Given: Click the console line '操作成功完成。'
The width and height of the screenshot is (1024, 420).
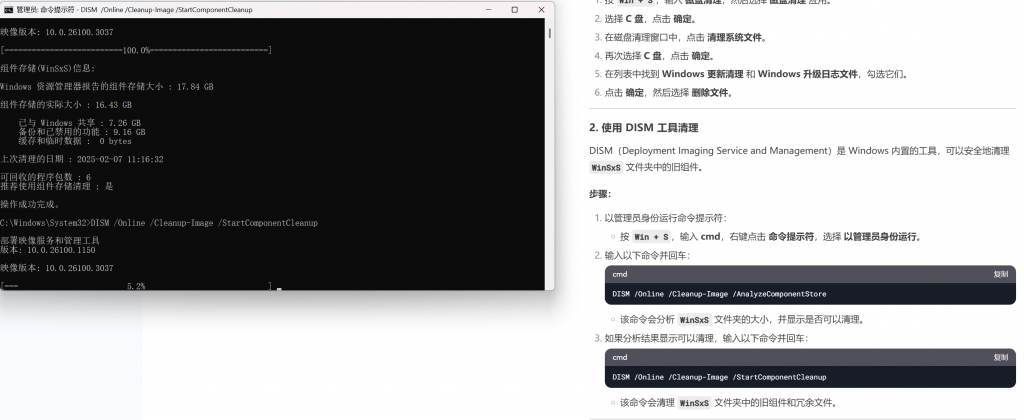Looking at the screenshot, I should (x=31, y=204).
